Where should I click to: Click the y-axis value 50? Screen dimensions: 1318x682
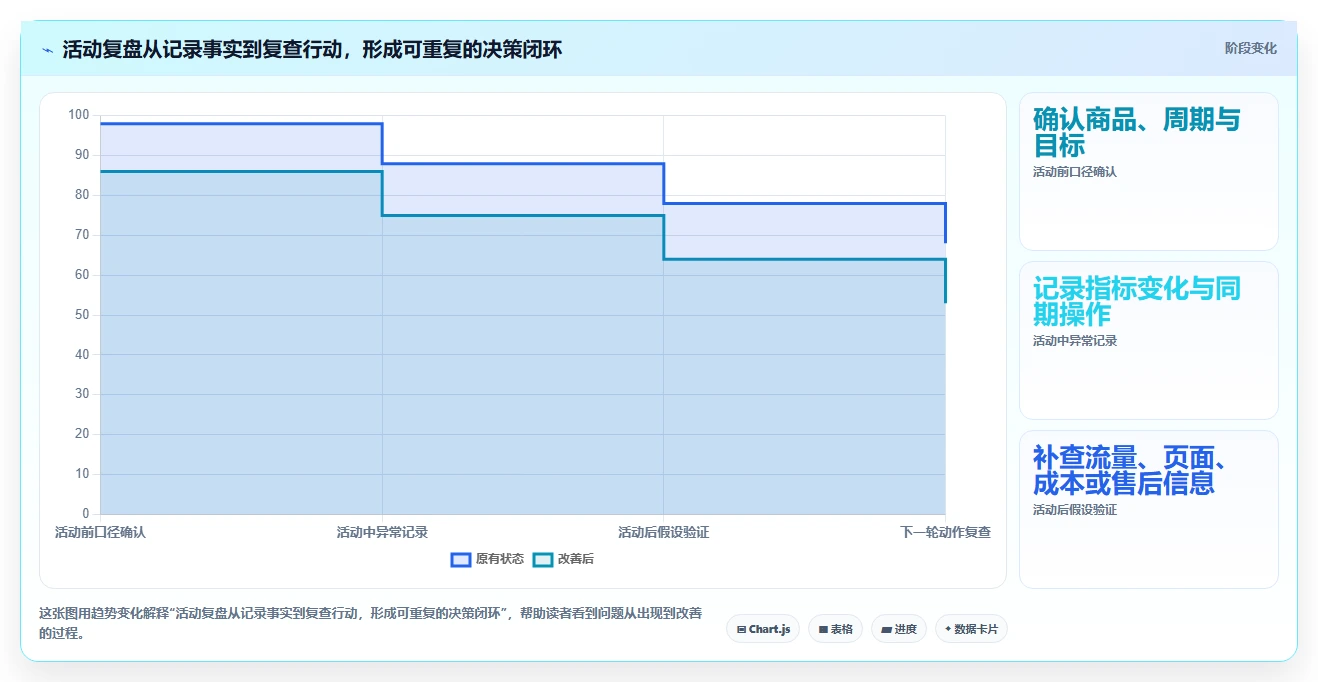82,314
